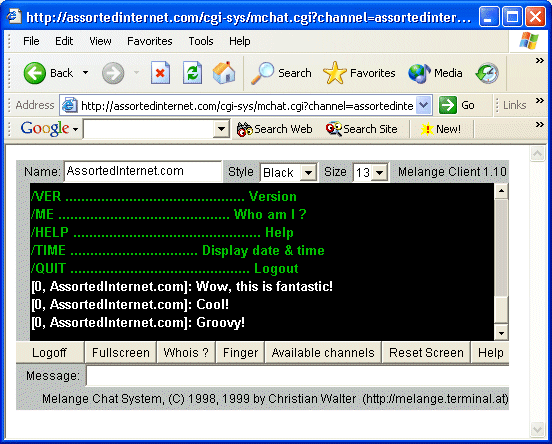552x444 pixels.
Task: Click the chat window scrollbar thumb
Action: coord(501,309)
